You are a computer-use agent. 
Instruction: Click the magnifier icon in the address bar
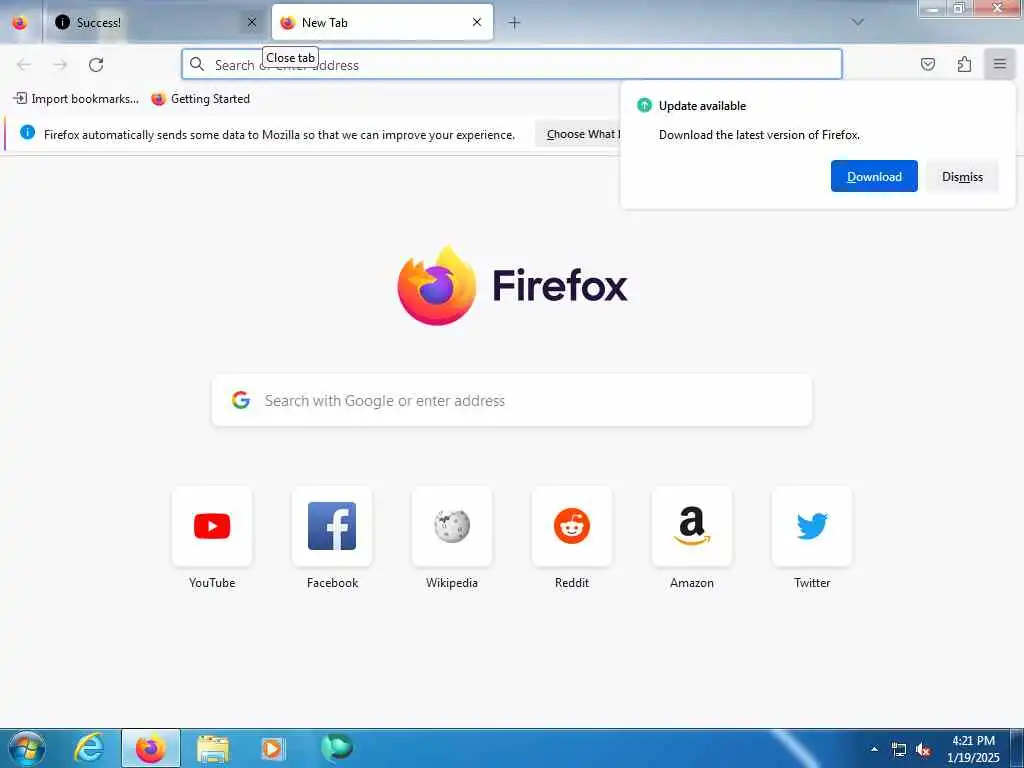(197, 64)
